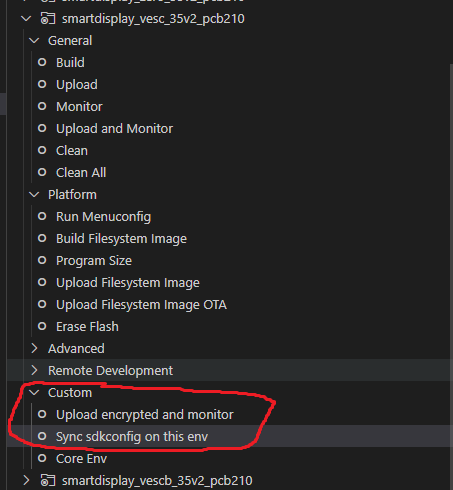Image resolution: width=453 pixels, height=490 pixels.
Task: Click the smartdisplay_vescb_35v2_pcb210 folder icon
Action: 48,481
